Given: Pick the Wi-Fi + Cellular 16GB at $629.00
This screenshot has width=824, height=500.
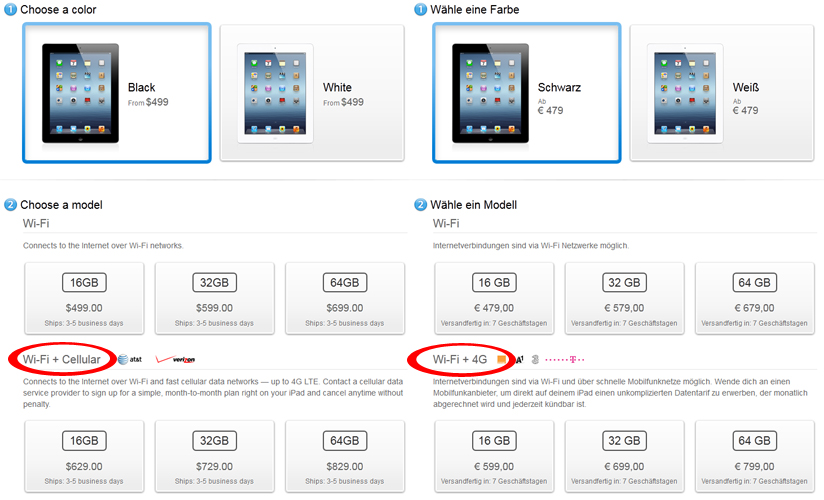Looking at the screenshot, I should (x=84, y=456).
